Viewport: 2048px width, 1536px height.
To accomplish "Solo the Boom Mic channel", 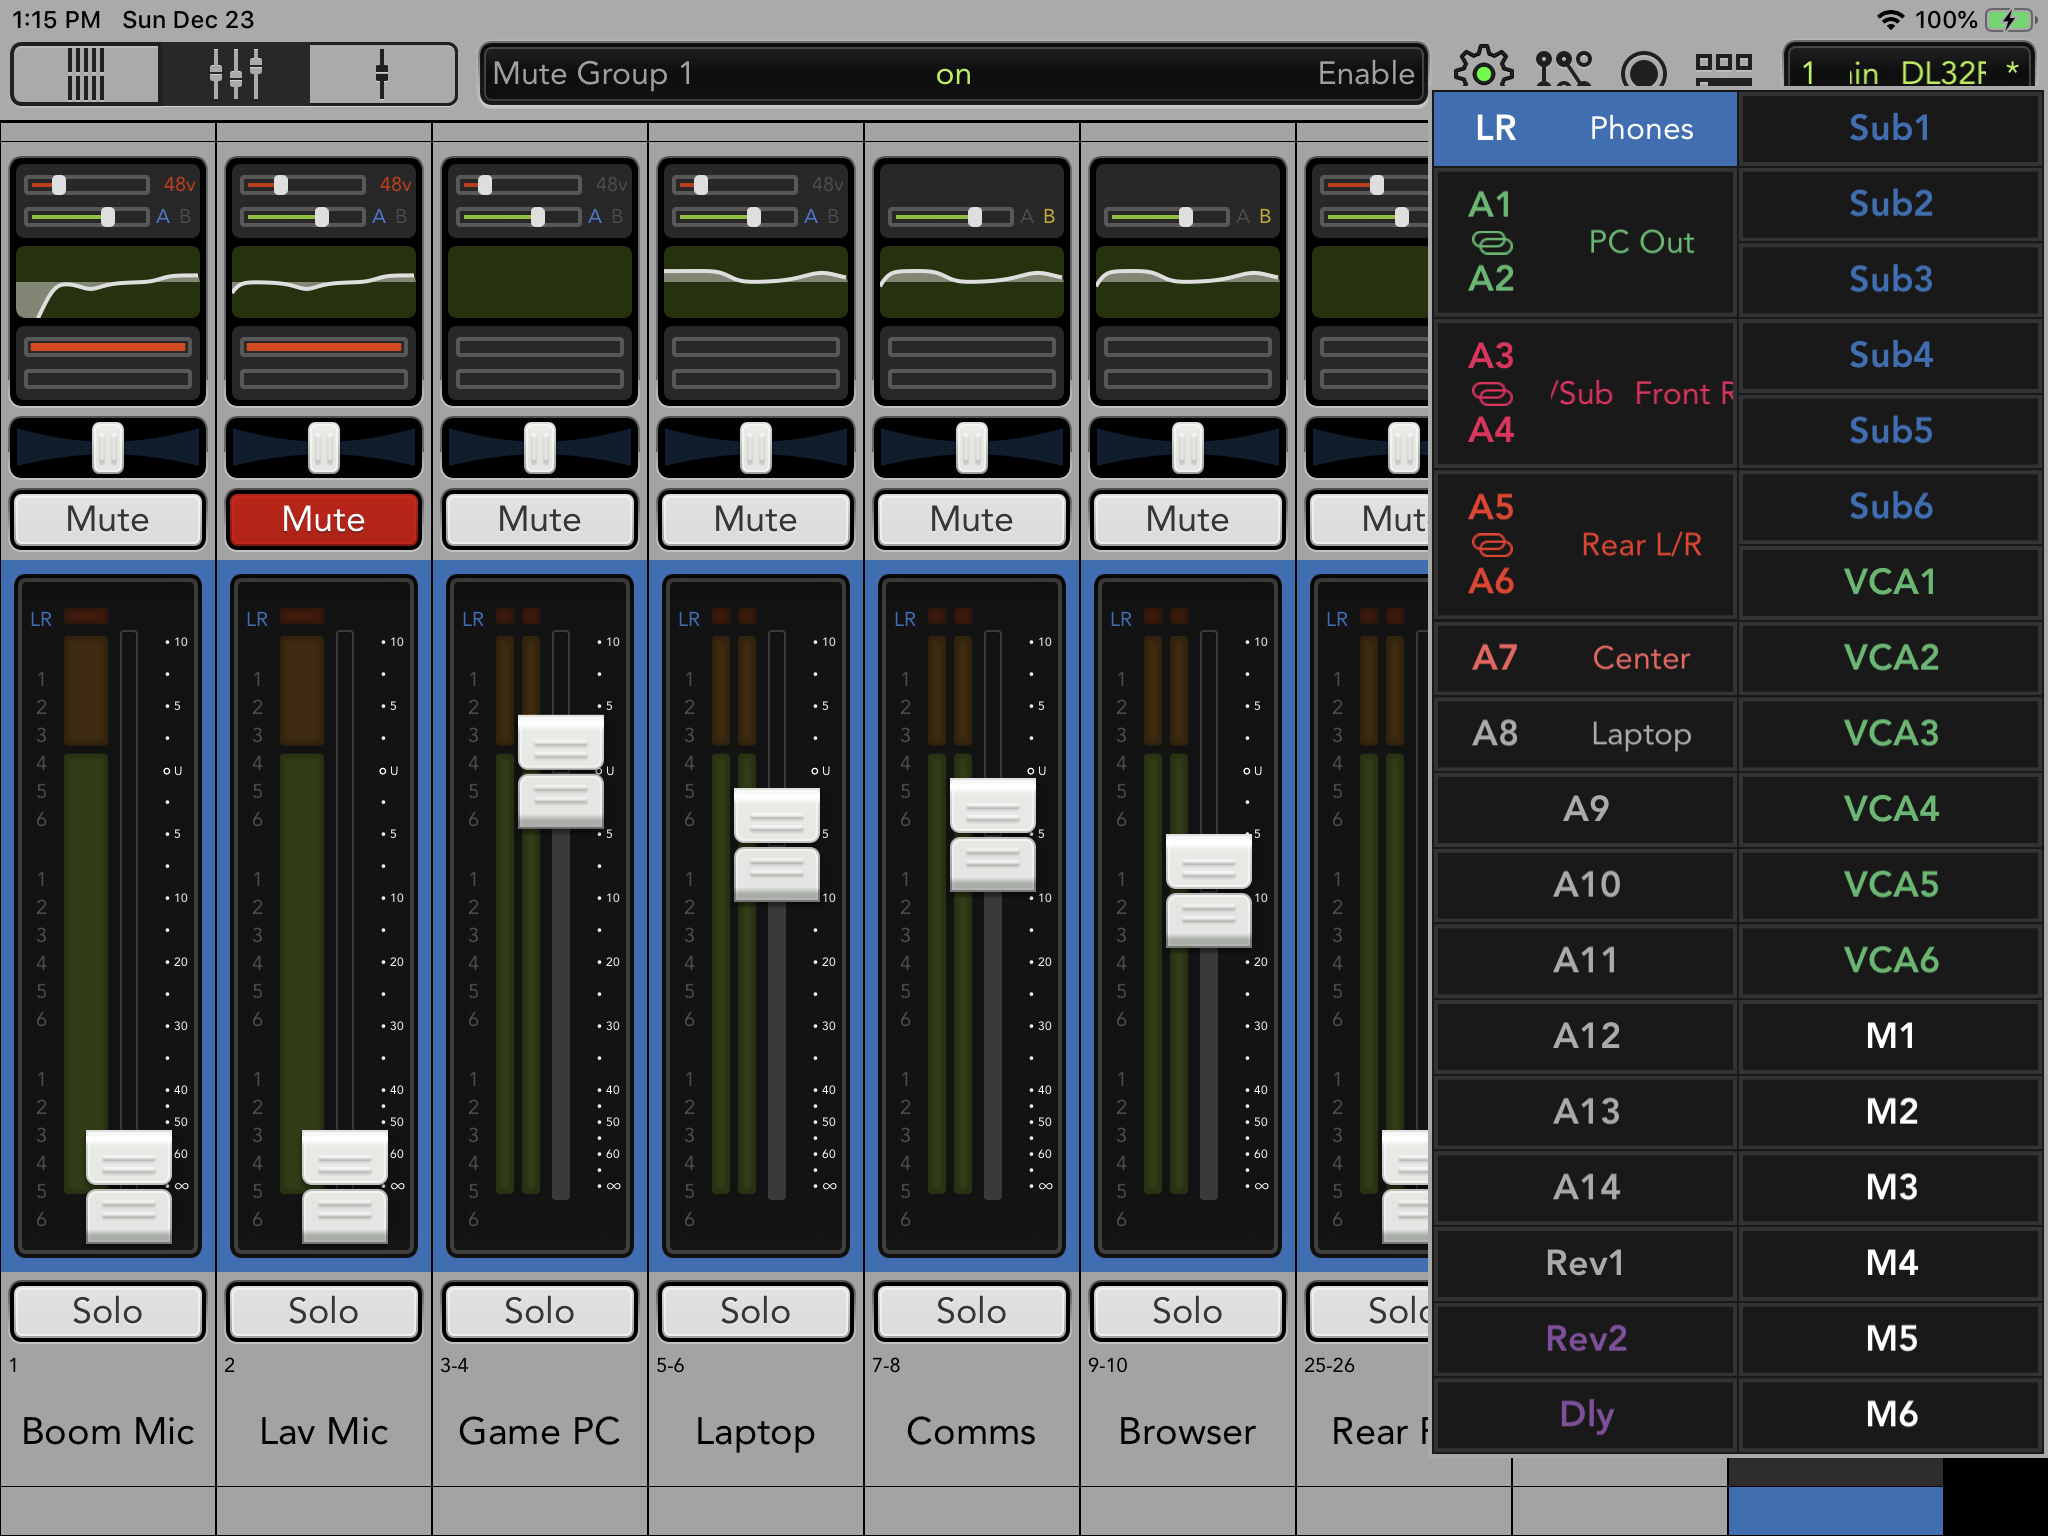I will click(x=108, y=1311).
